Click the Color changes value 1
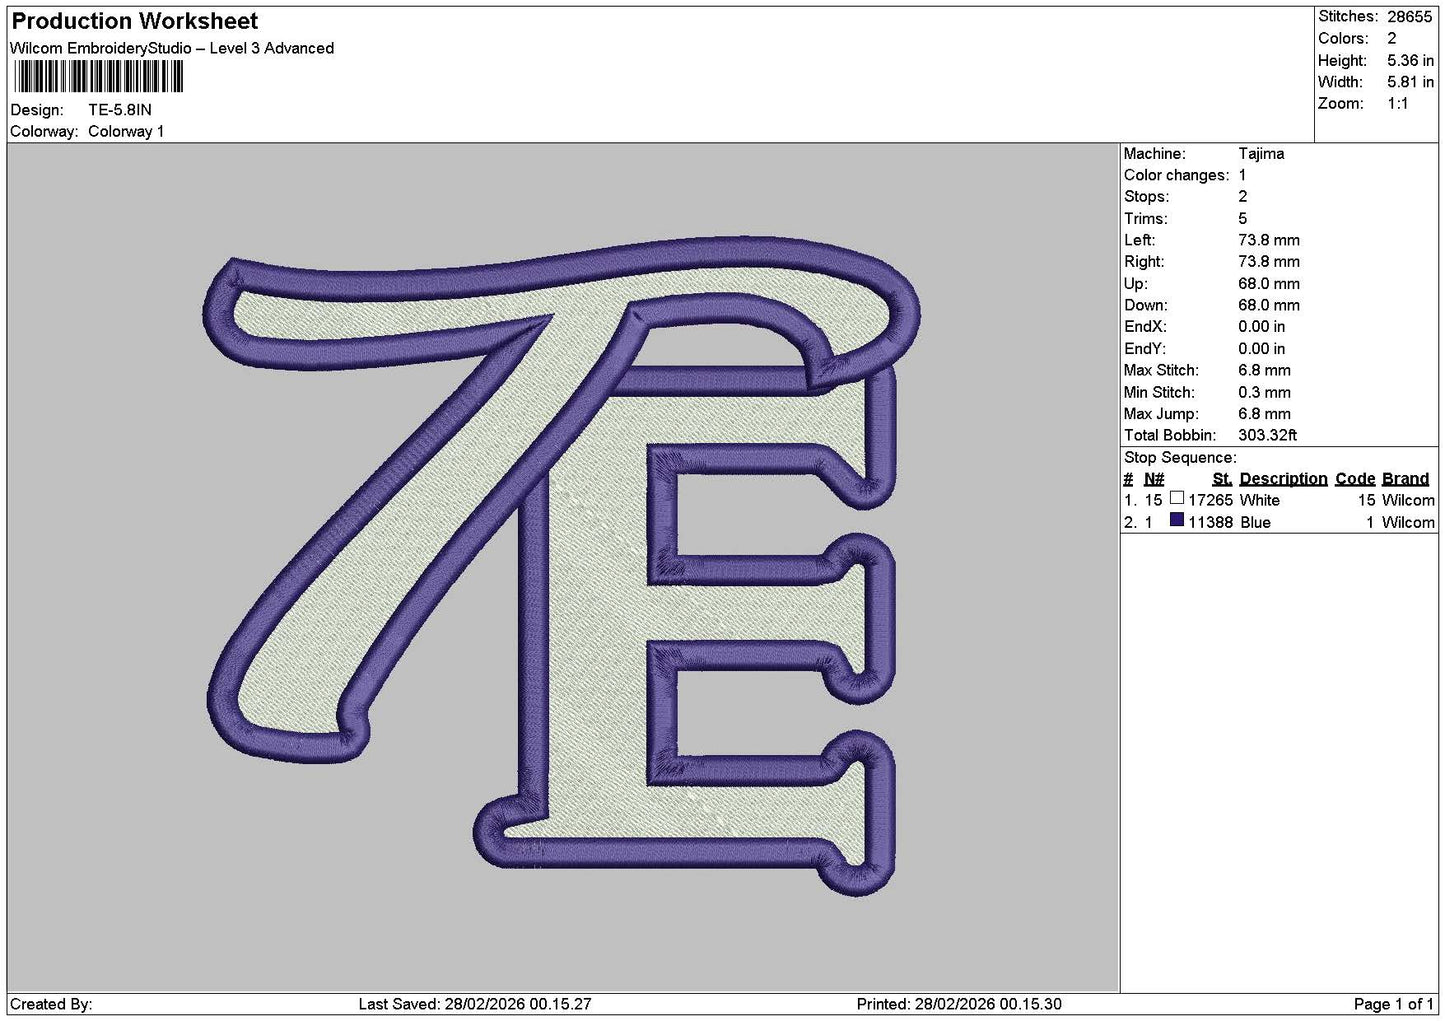This screenshot has height=1021, width=1445. click(1242, 175)
